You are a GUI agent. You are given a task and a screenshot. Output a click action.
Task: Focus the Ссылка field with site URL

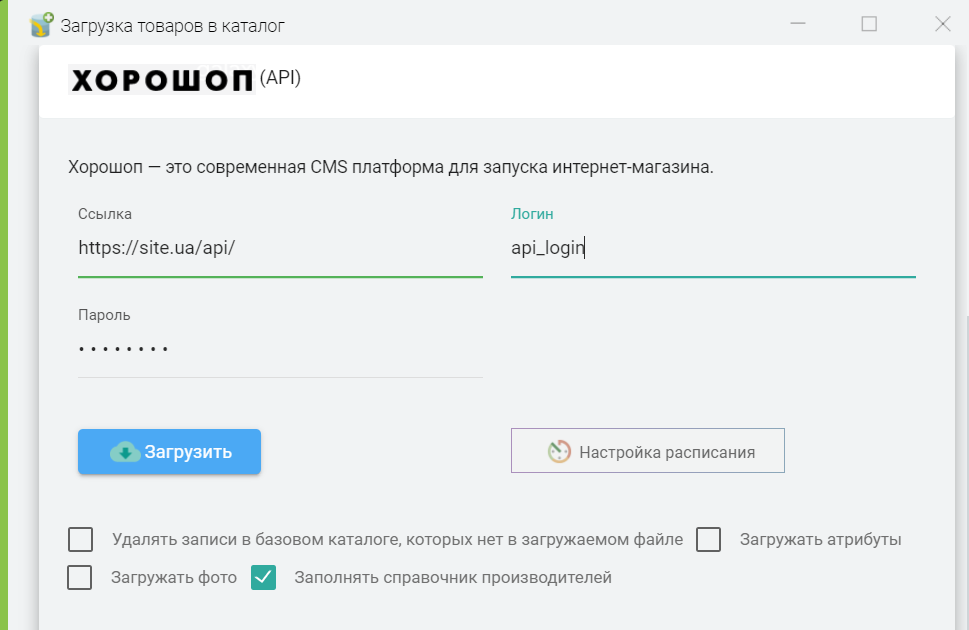pos(280,247)
